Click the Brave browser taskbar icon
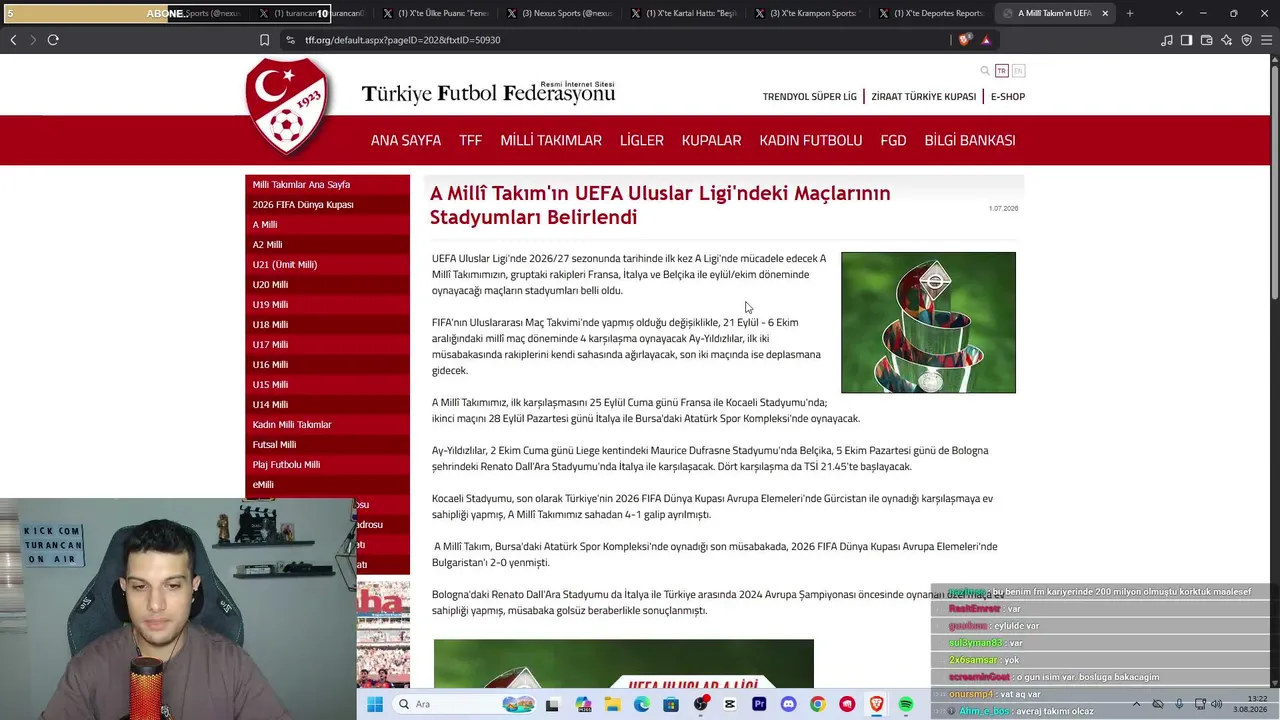 pyautogui.click(x=877, y=704)
